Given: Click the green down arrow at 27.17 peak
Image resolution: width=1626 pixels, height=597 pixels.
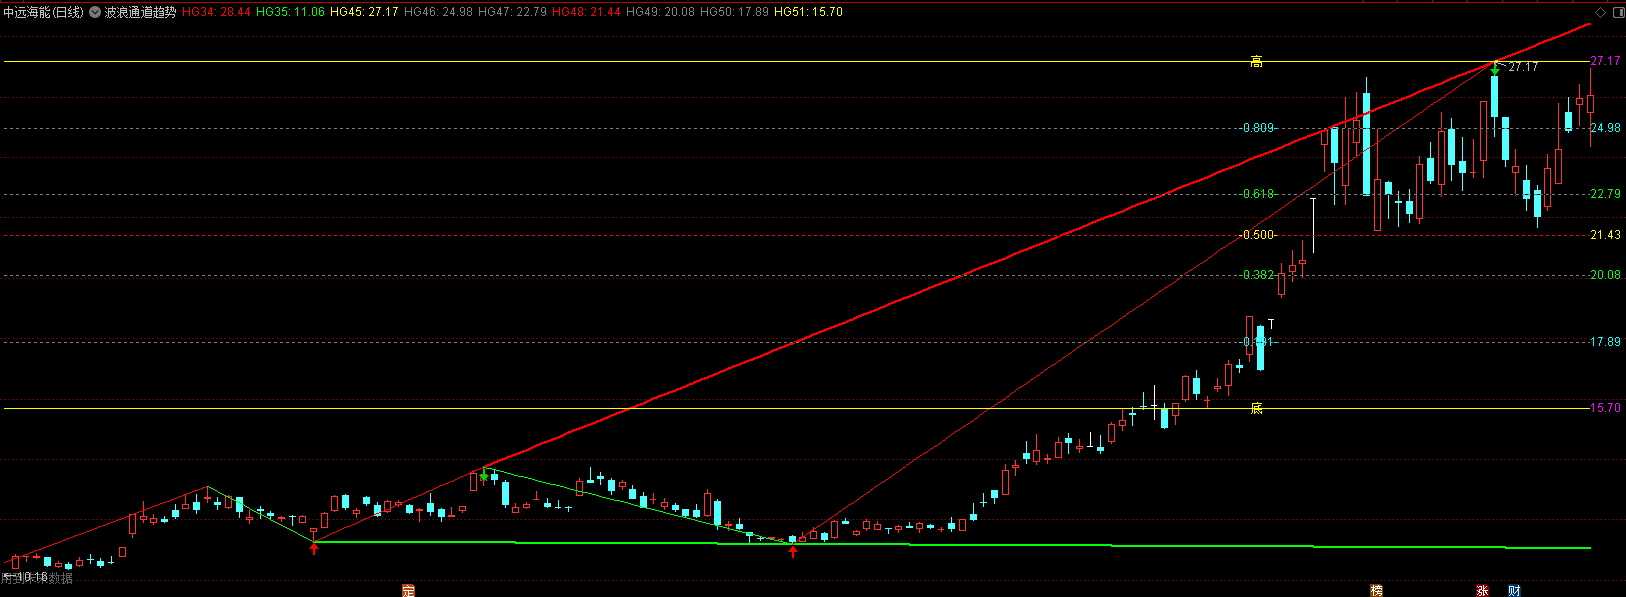Looking at the screenshot, I should click(x=1494, y=70).
